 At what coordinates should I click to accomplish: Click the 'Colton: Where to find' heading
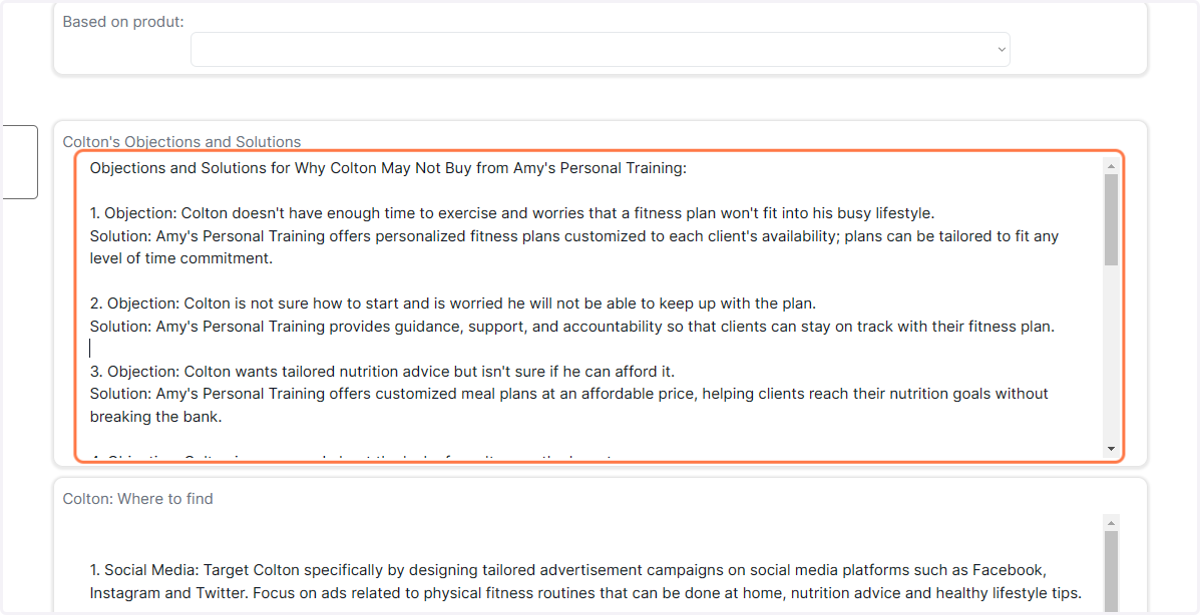[138, 498]
